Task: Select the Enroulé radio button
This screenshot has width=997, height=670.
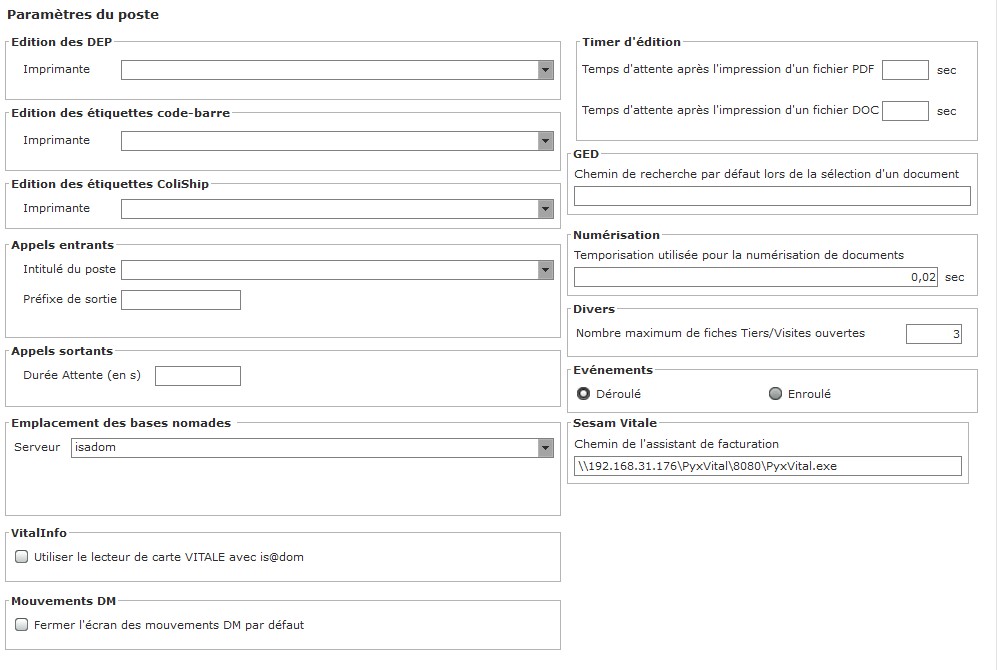Action: pos(775,393)
